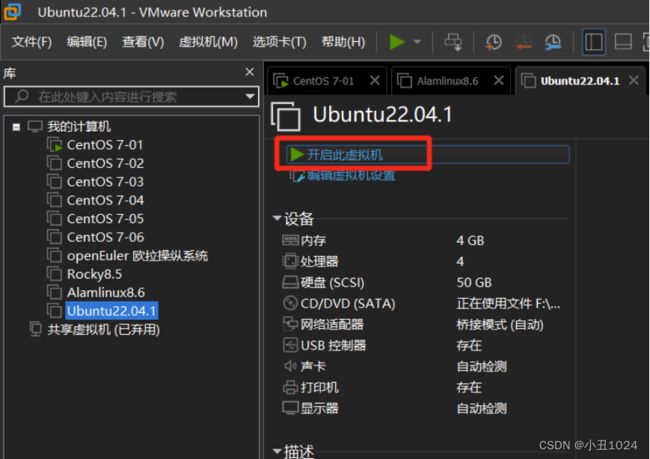Select CentOS 7-01 in the library
The height and width of the screenshot is (459, 650).
pyautogui.click(x=105, y=145)
